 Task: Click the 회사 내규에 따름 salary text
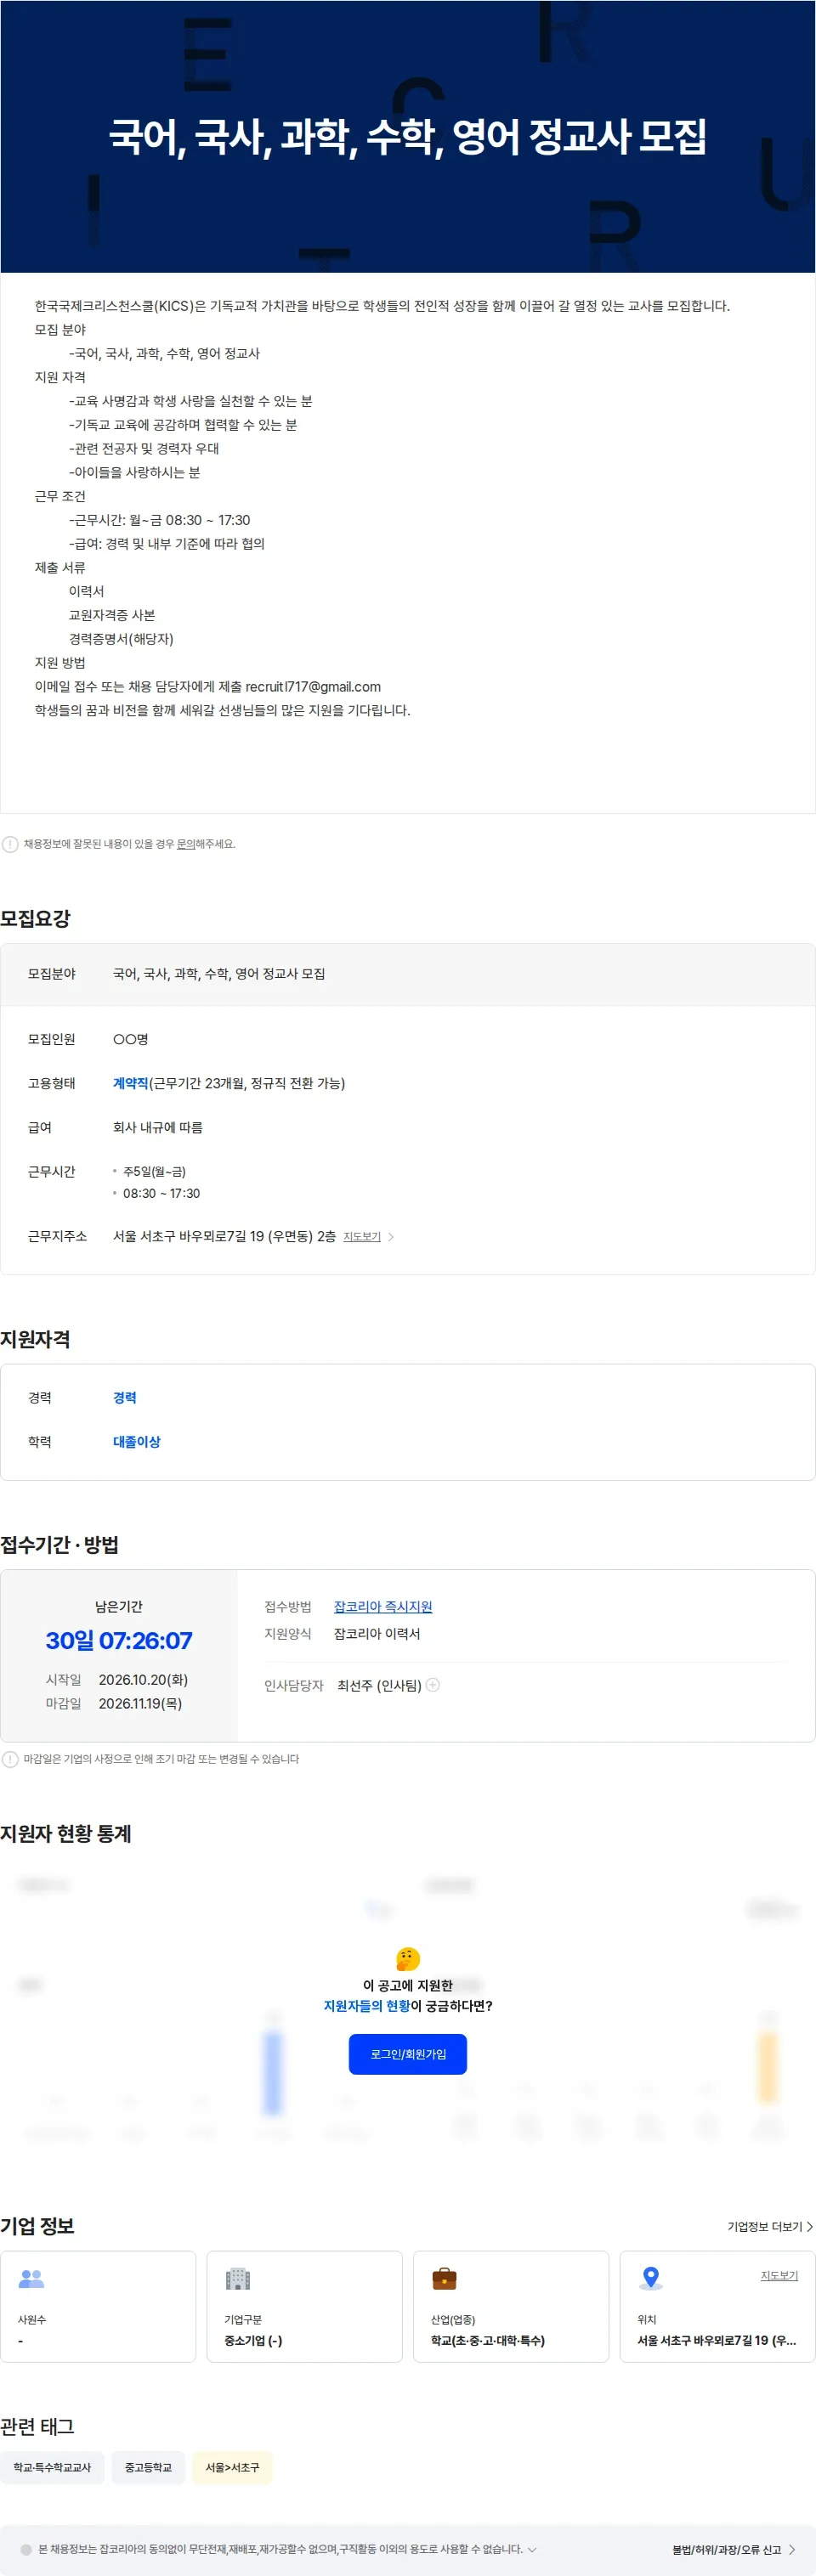point(158,1127)
